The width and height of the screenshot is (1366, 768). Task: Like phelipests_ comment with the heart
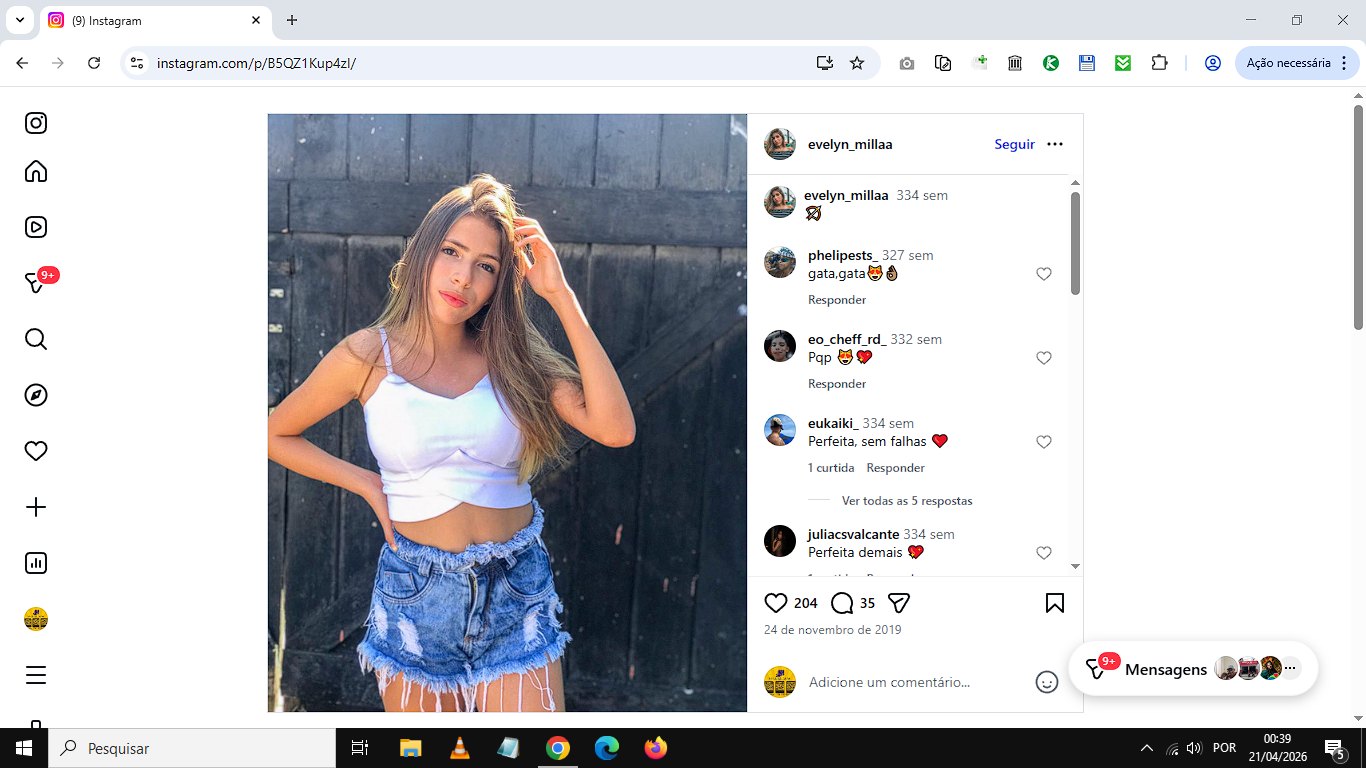pos(1044,274)
